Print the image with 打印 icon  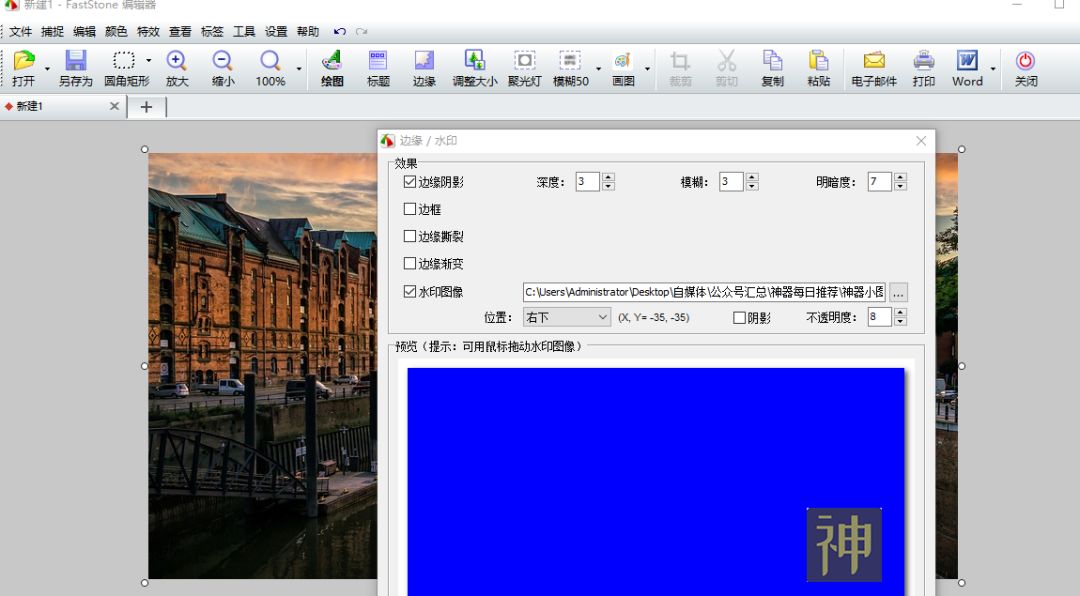[924, 68]
